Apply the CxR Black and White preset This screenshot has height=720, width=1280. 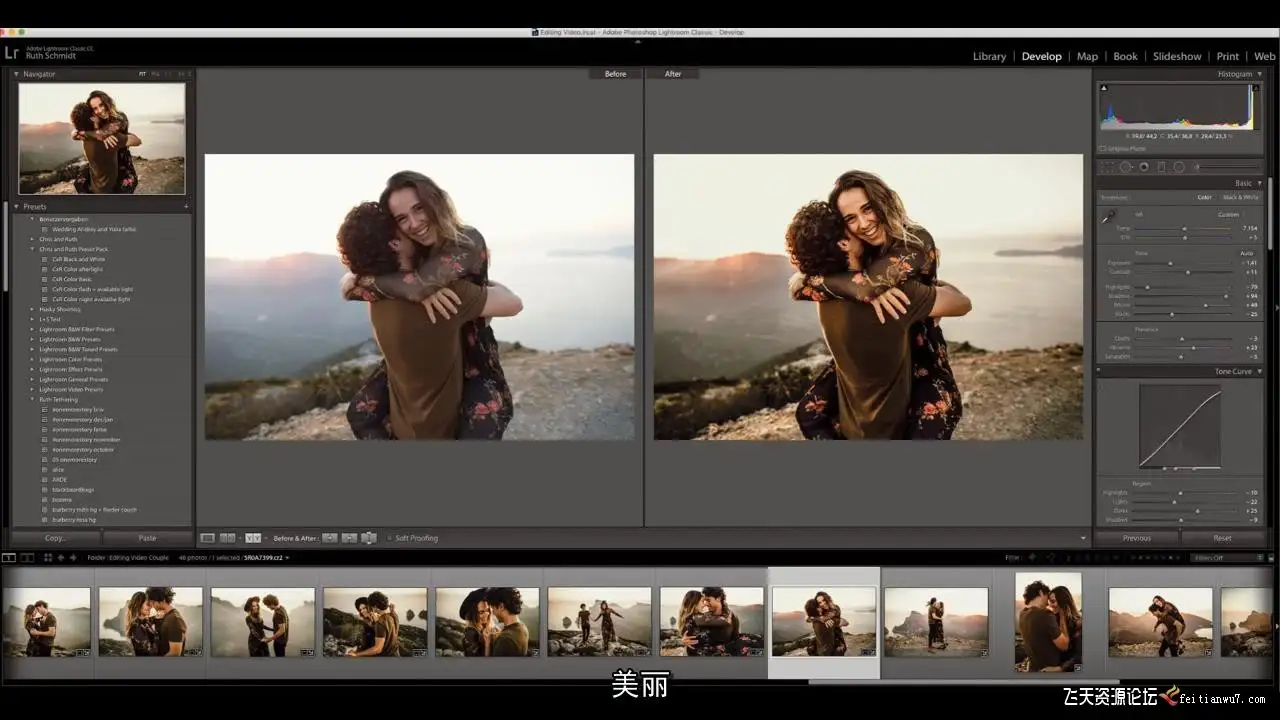79,259
